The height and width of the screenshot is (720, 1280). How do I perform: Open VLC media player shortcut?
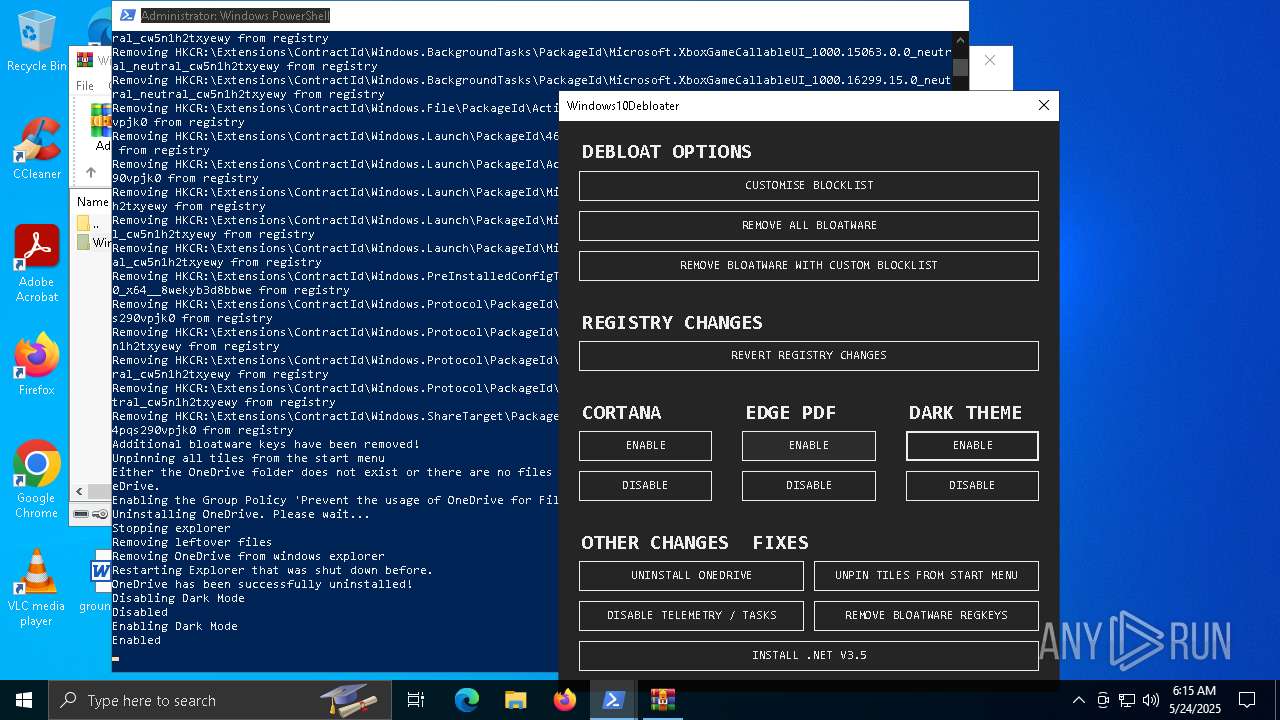point(36,588)
